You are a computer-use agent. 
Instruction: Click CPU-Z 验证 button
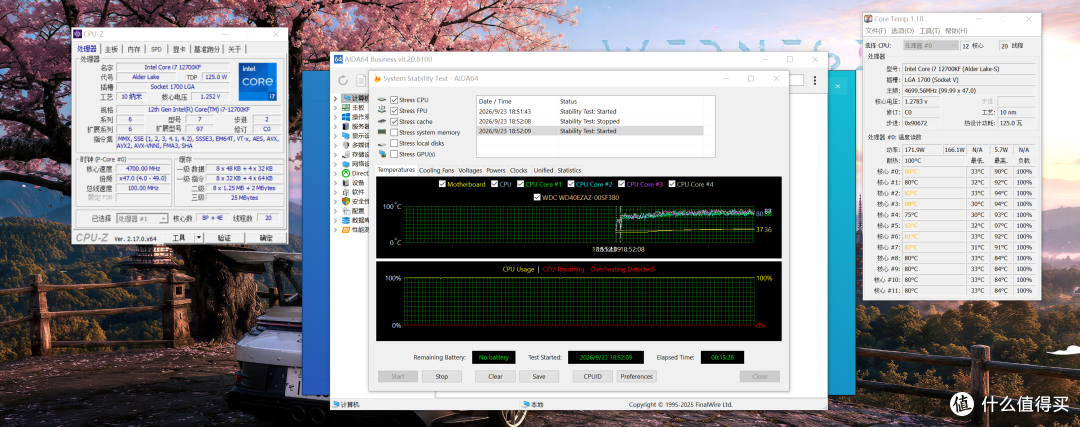[x=224, y=238]
